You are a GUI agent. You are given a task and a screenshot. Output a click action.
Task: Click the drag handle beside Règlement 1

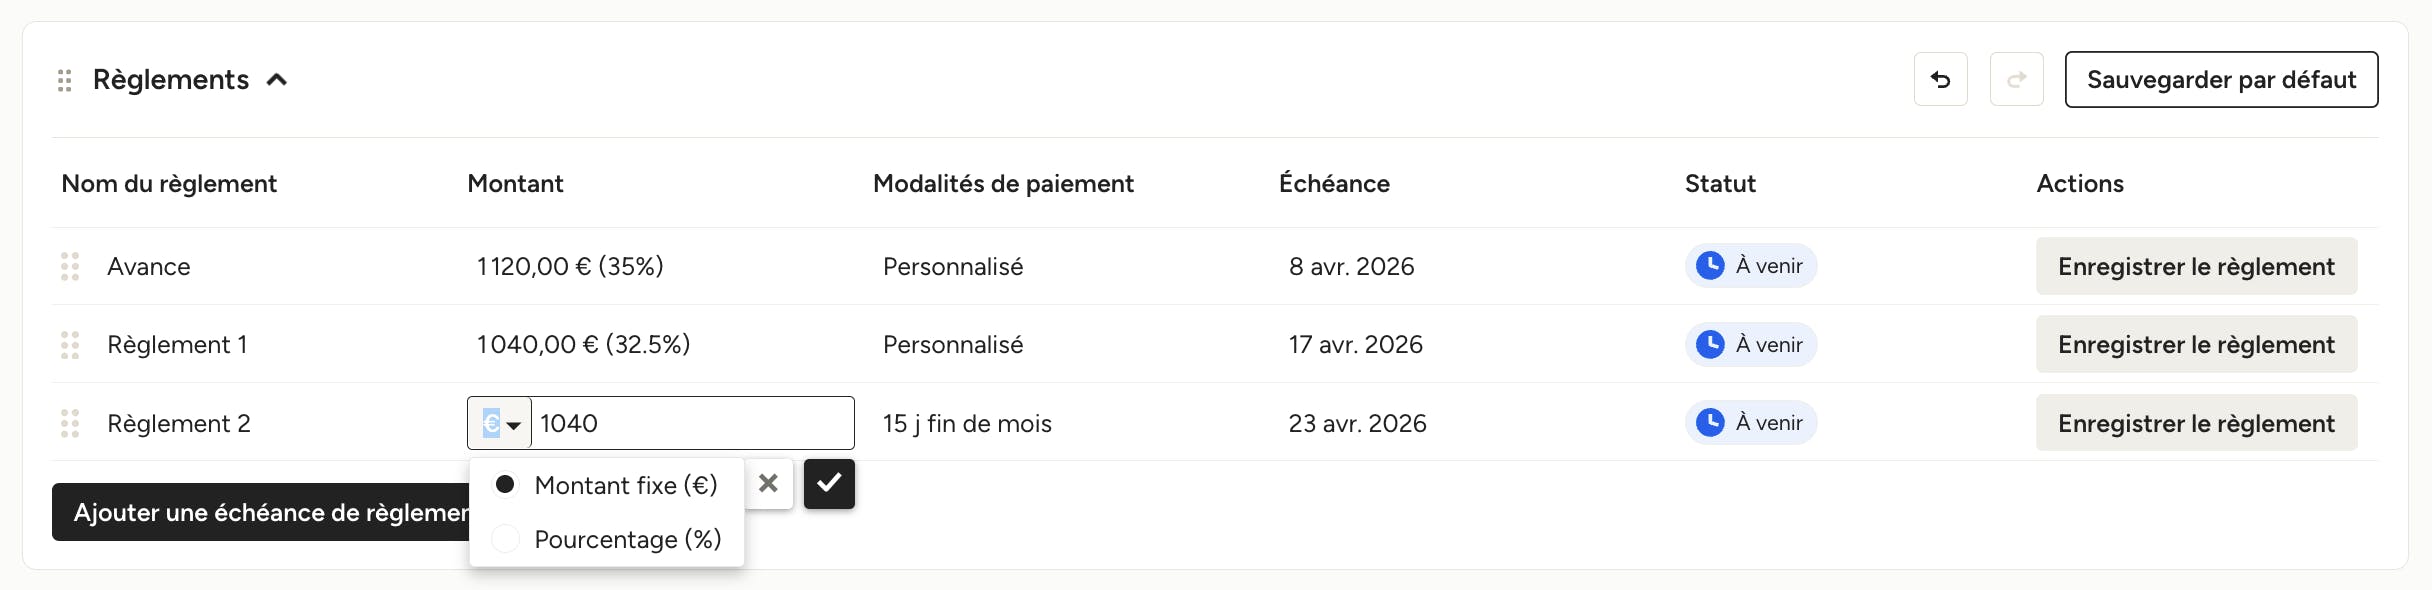pos(70,344)
